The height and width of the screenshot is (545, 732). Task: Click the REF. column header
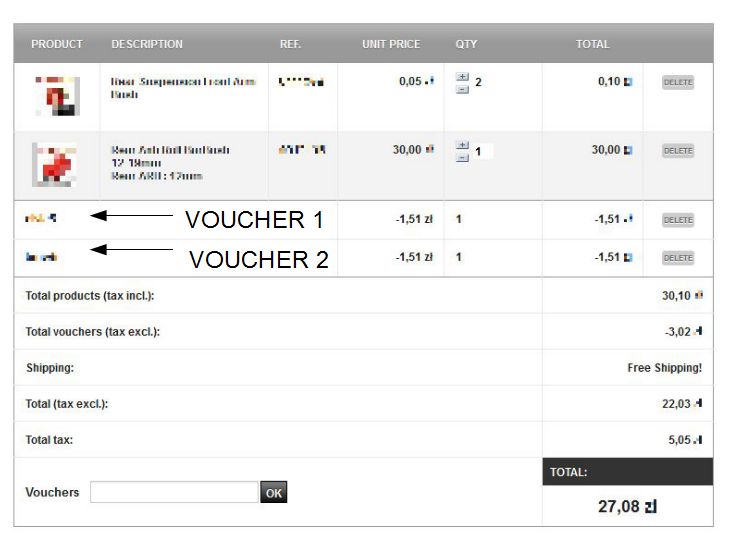(290, 44)
